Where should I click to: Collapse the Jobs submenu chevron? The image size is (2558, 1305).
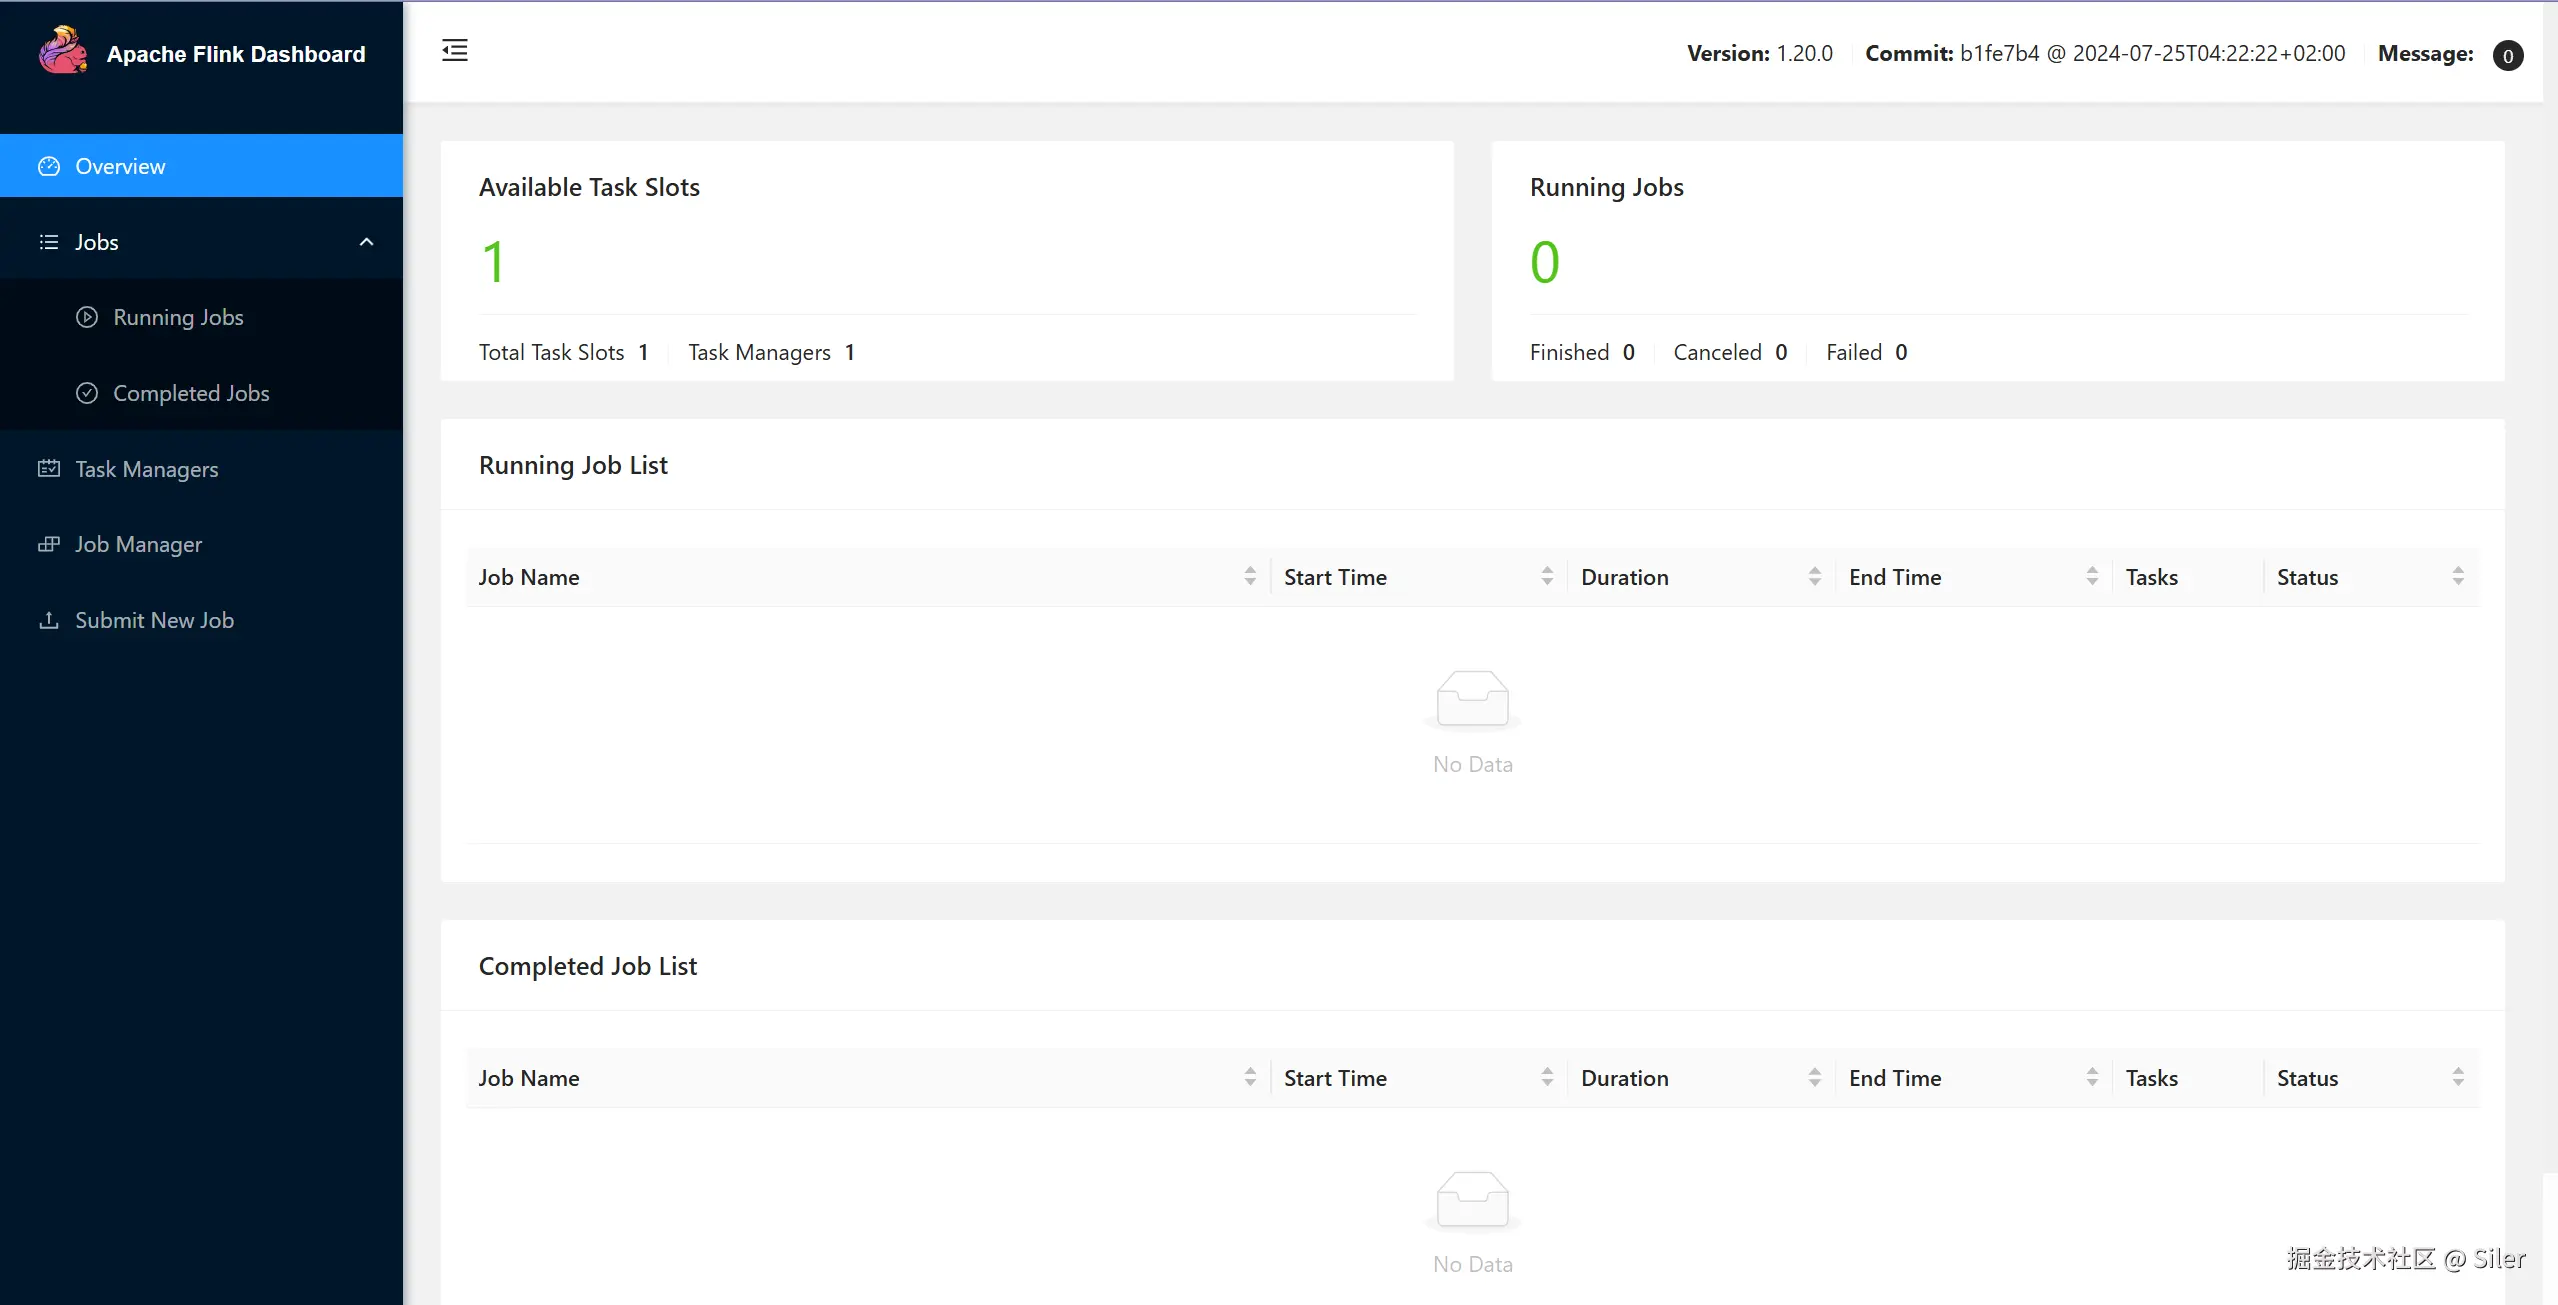coord(366,242)
